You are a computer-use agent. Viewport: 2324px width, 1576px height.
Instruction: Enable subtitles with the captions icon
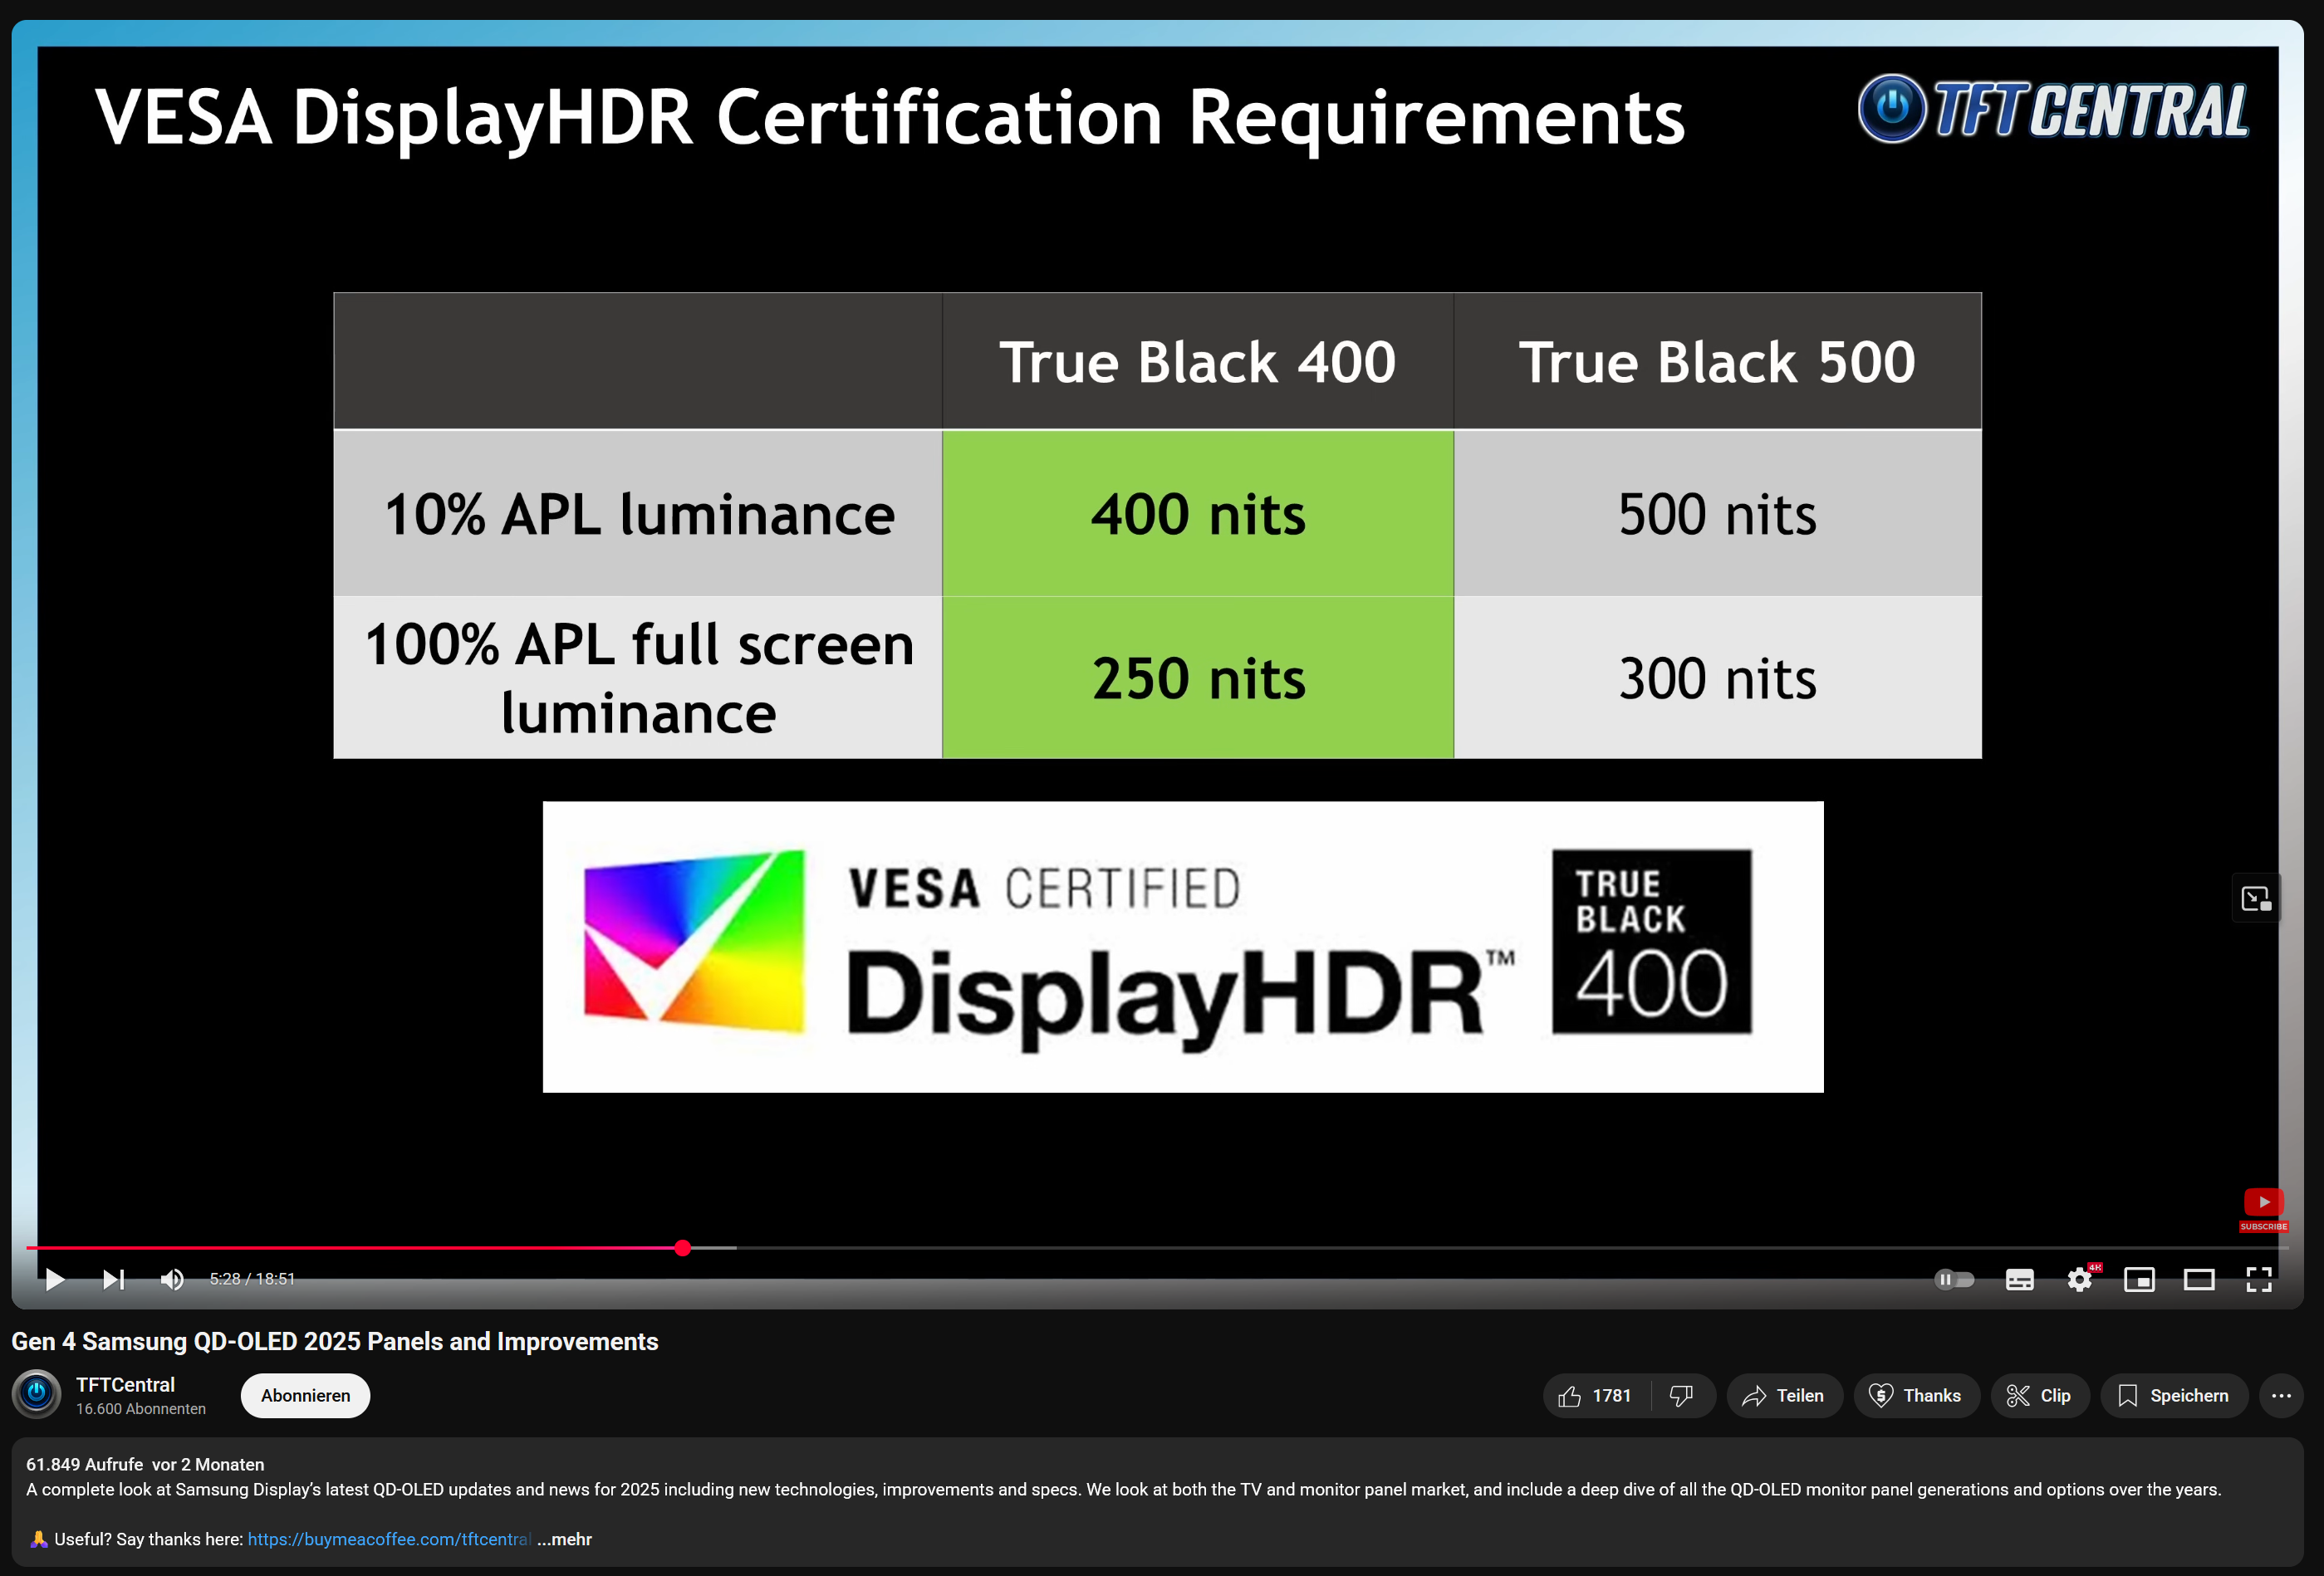(2019, 1280)
